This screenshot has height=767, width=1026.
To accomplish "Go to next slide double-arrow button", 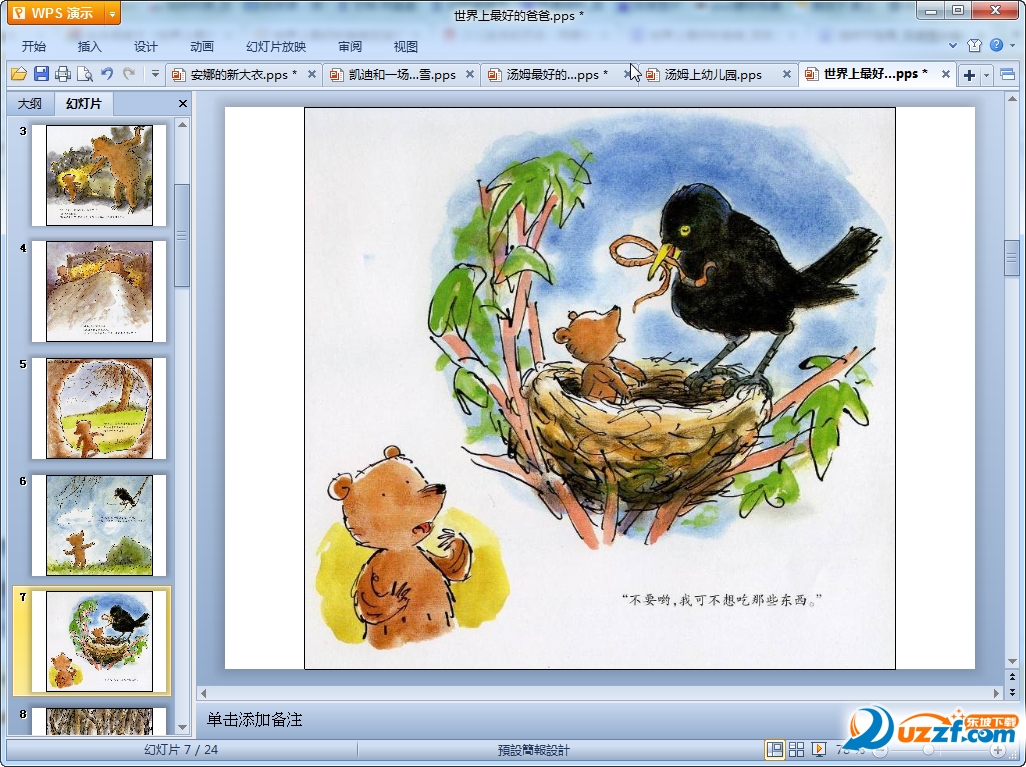I will click(1012, 691).
